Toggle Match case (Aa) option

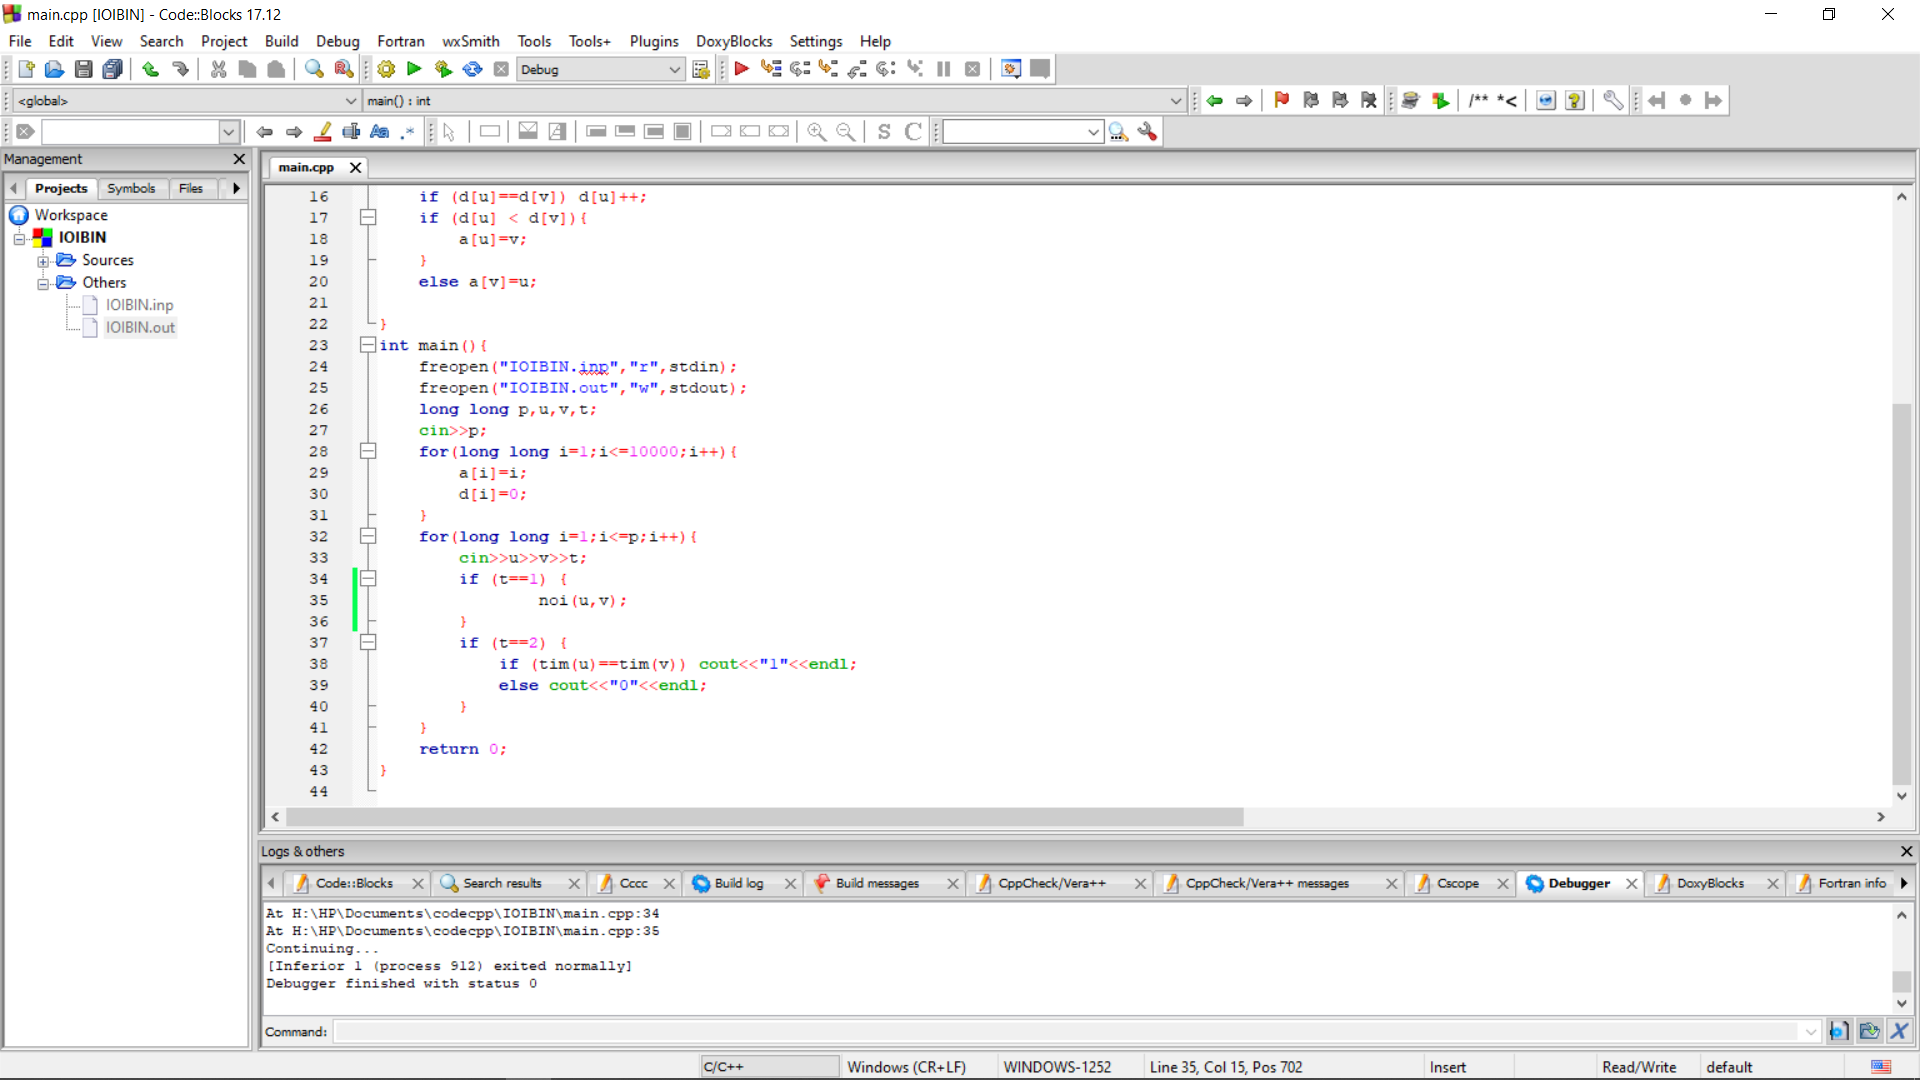[x=379, y=132]
